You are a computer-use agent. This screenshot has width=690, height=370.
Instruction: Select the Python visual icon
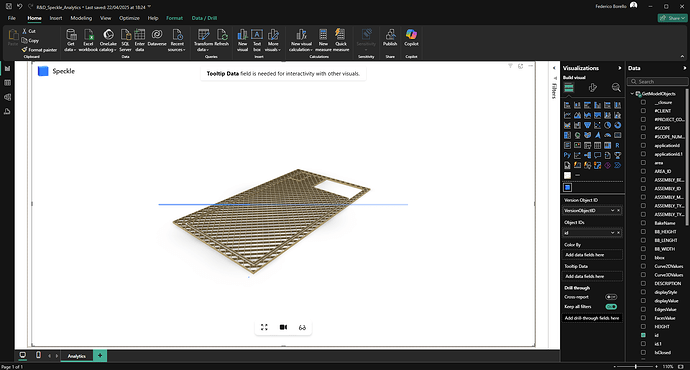tap(567, 155)
